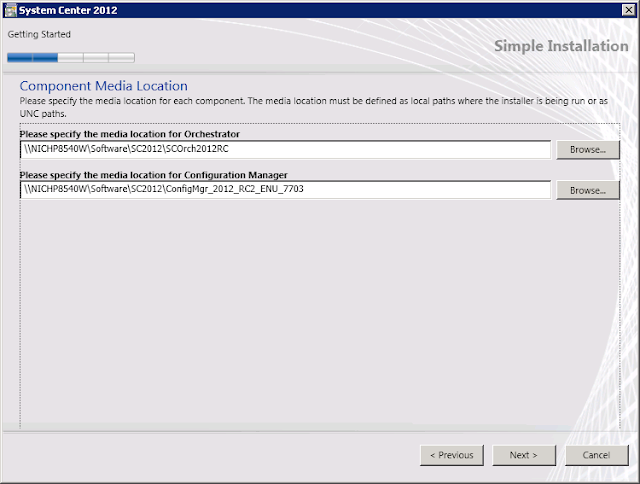The image size is (640, 484).
Task: Click the Getting Started label
Action: pos(39,34)
